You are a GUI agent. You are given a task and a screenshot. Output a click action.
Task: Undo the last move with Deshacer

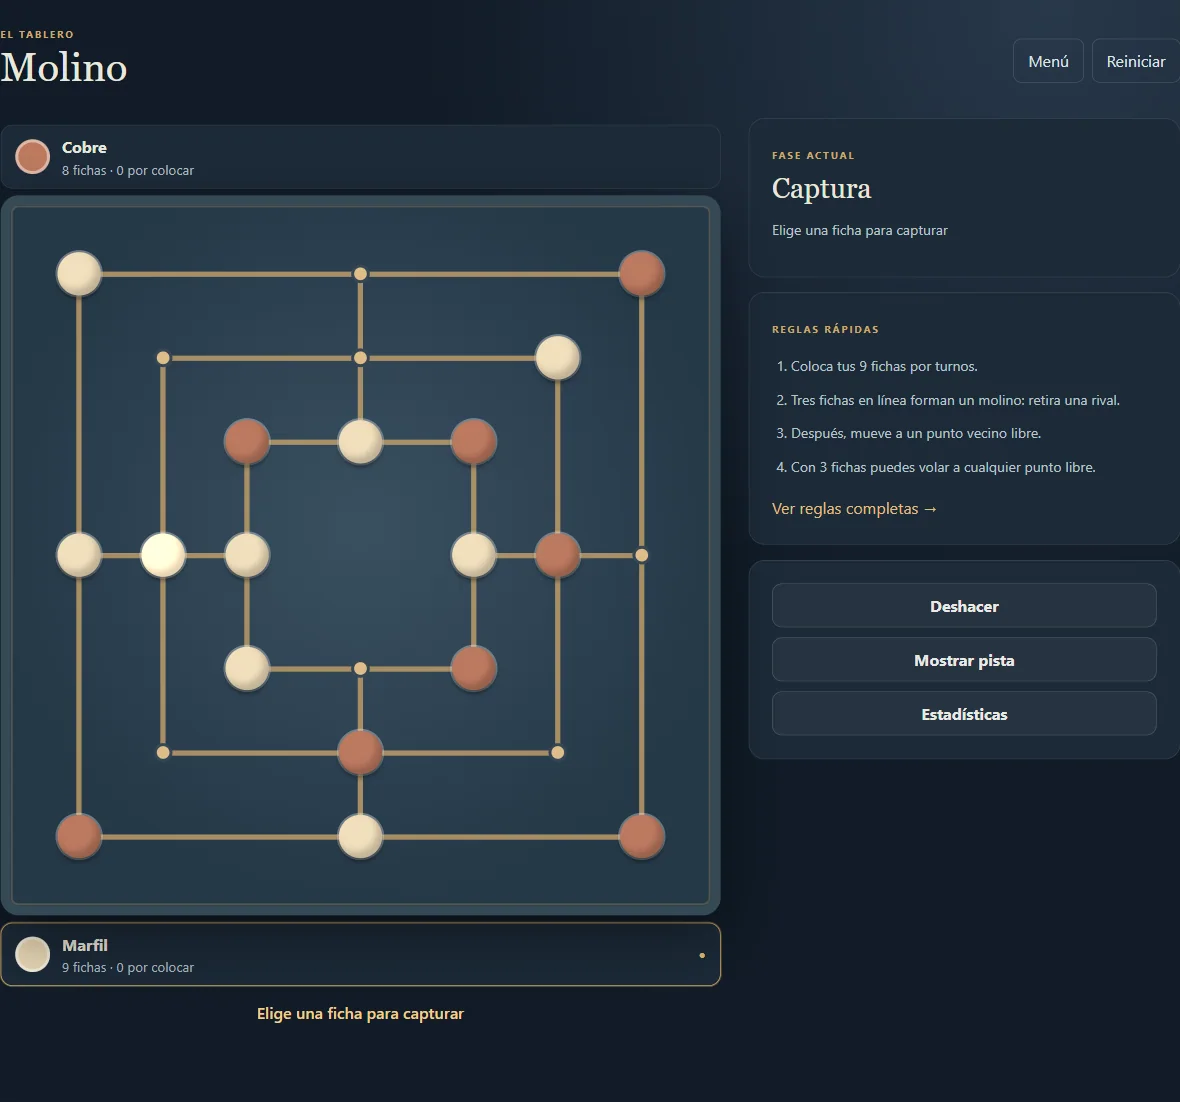[x=964, y=606]
